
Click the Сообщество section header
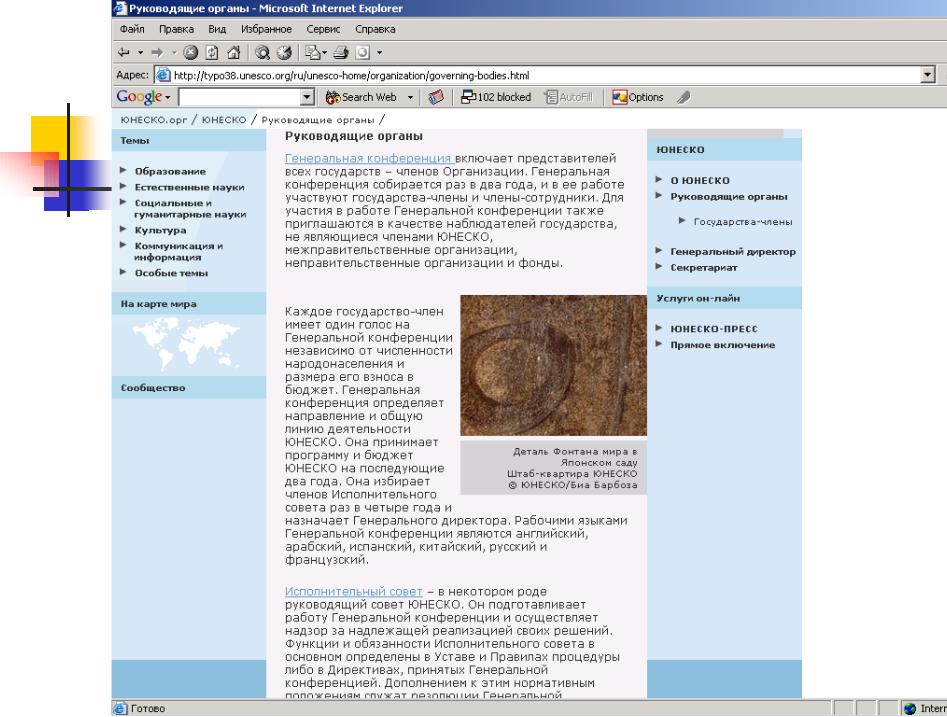[x=189, y=387]
